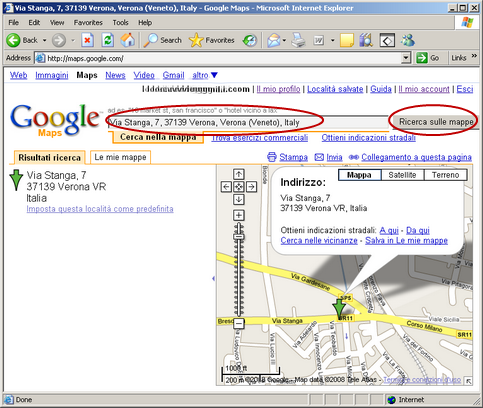Open the Guida help link
Image resolution: width=483 pixels, height=408 pixels.
pyautogui.click(x=381, y=89)
